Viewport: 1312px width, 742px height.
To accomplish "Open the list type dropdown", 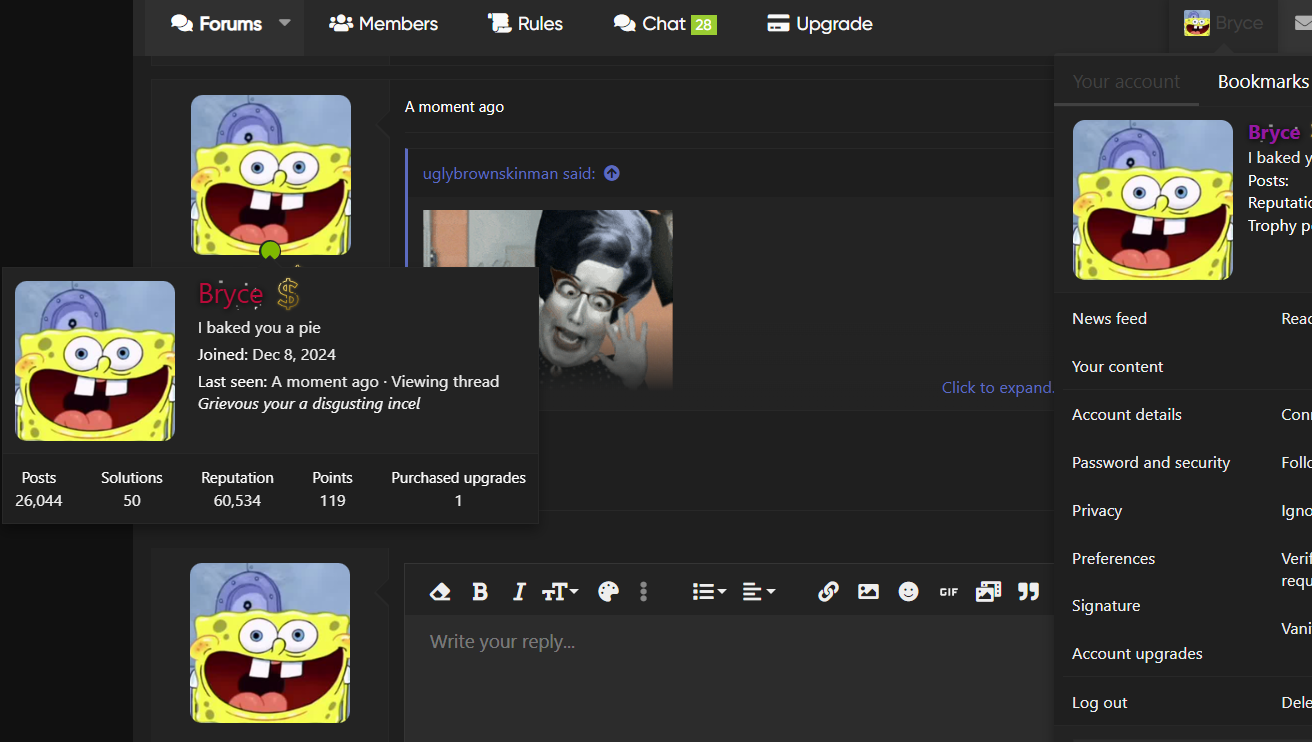I will (709, 592).
